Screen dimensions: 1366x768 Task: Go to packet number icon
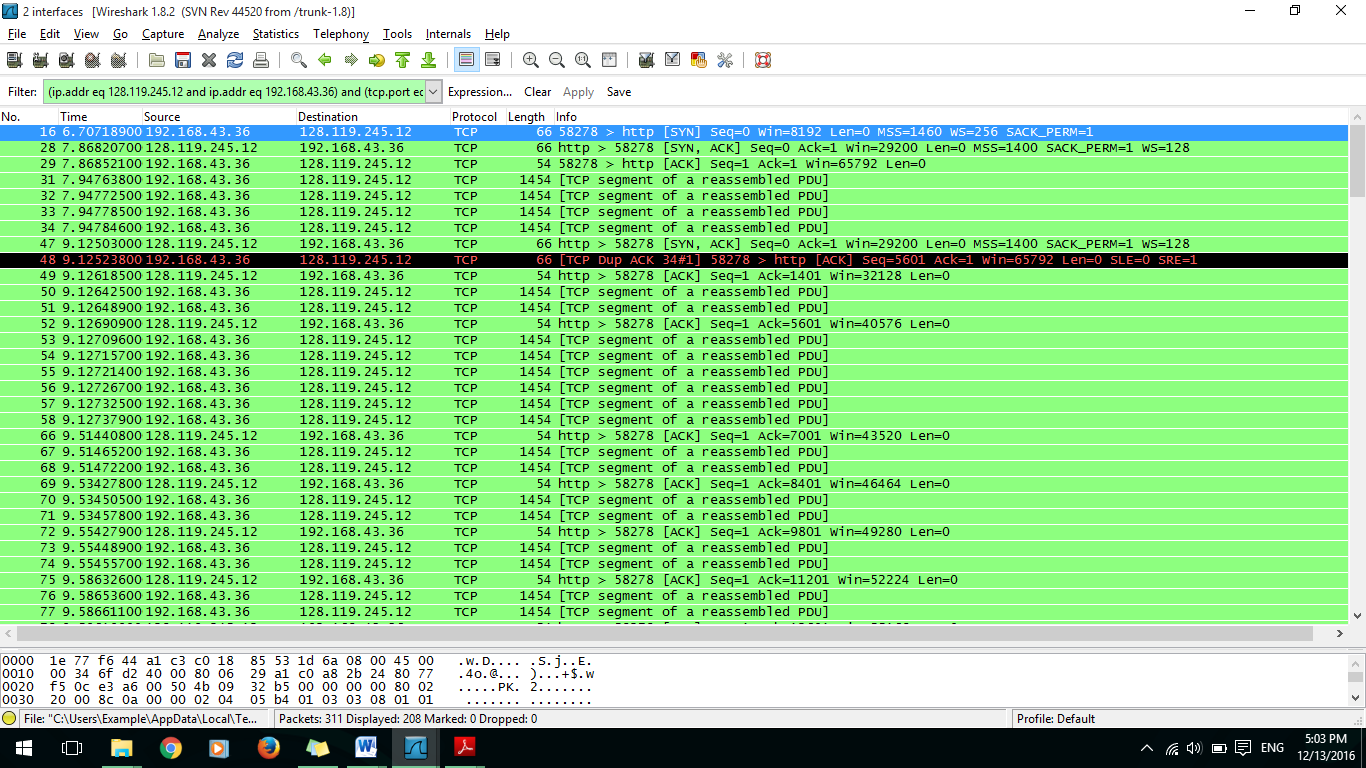[377, 60]
